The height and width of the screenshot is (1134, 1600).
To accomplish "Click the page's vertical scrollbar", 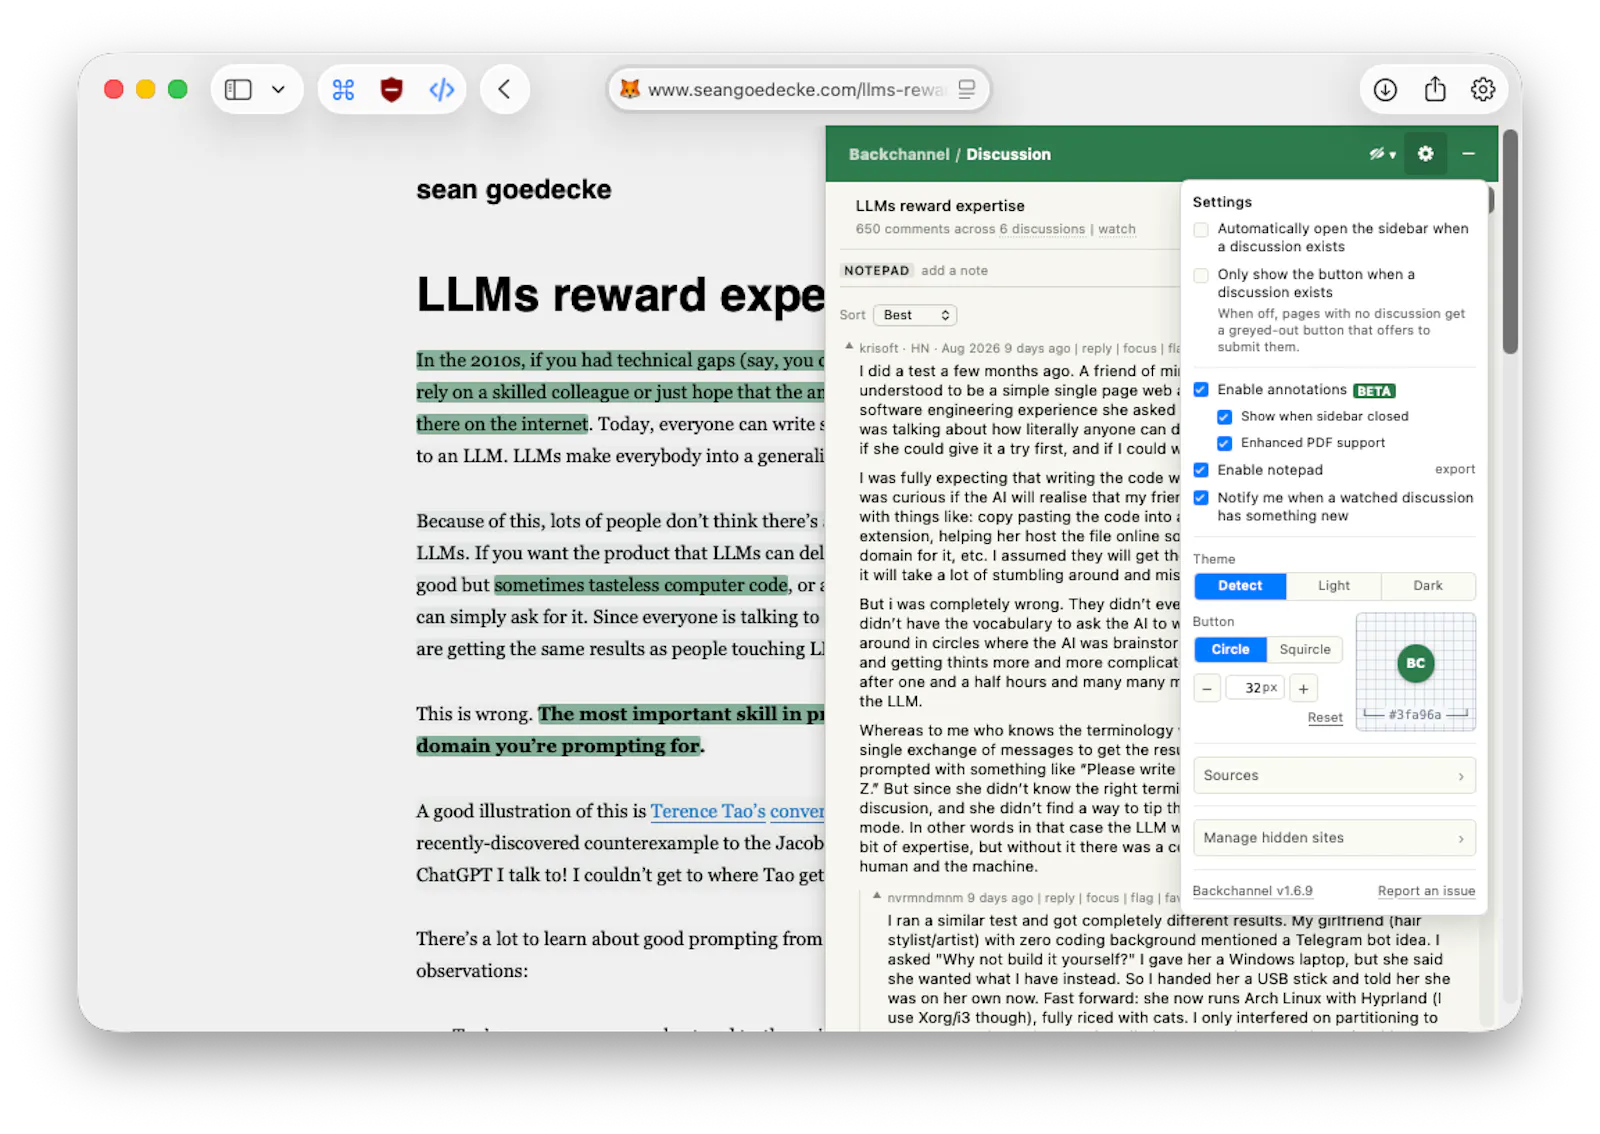I will tap(1510, 241).
